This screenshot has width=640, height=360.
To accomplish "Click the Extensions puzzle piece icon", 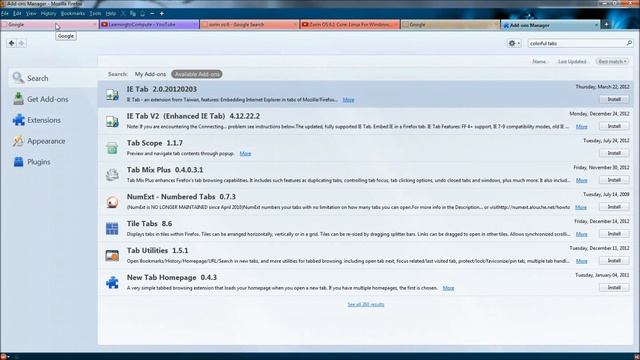I will tap(18, 120).
